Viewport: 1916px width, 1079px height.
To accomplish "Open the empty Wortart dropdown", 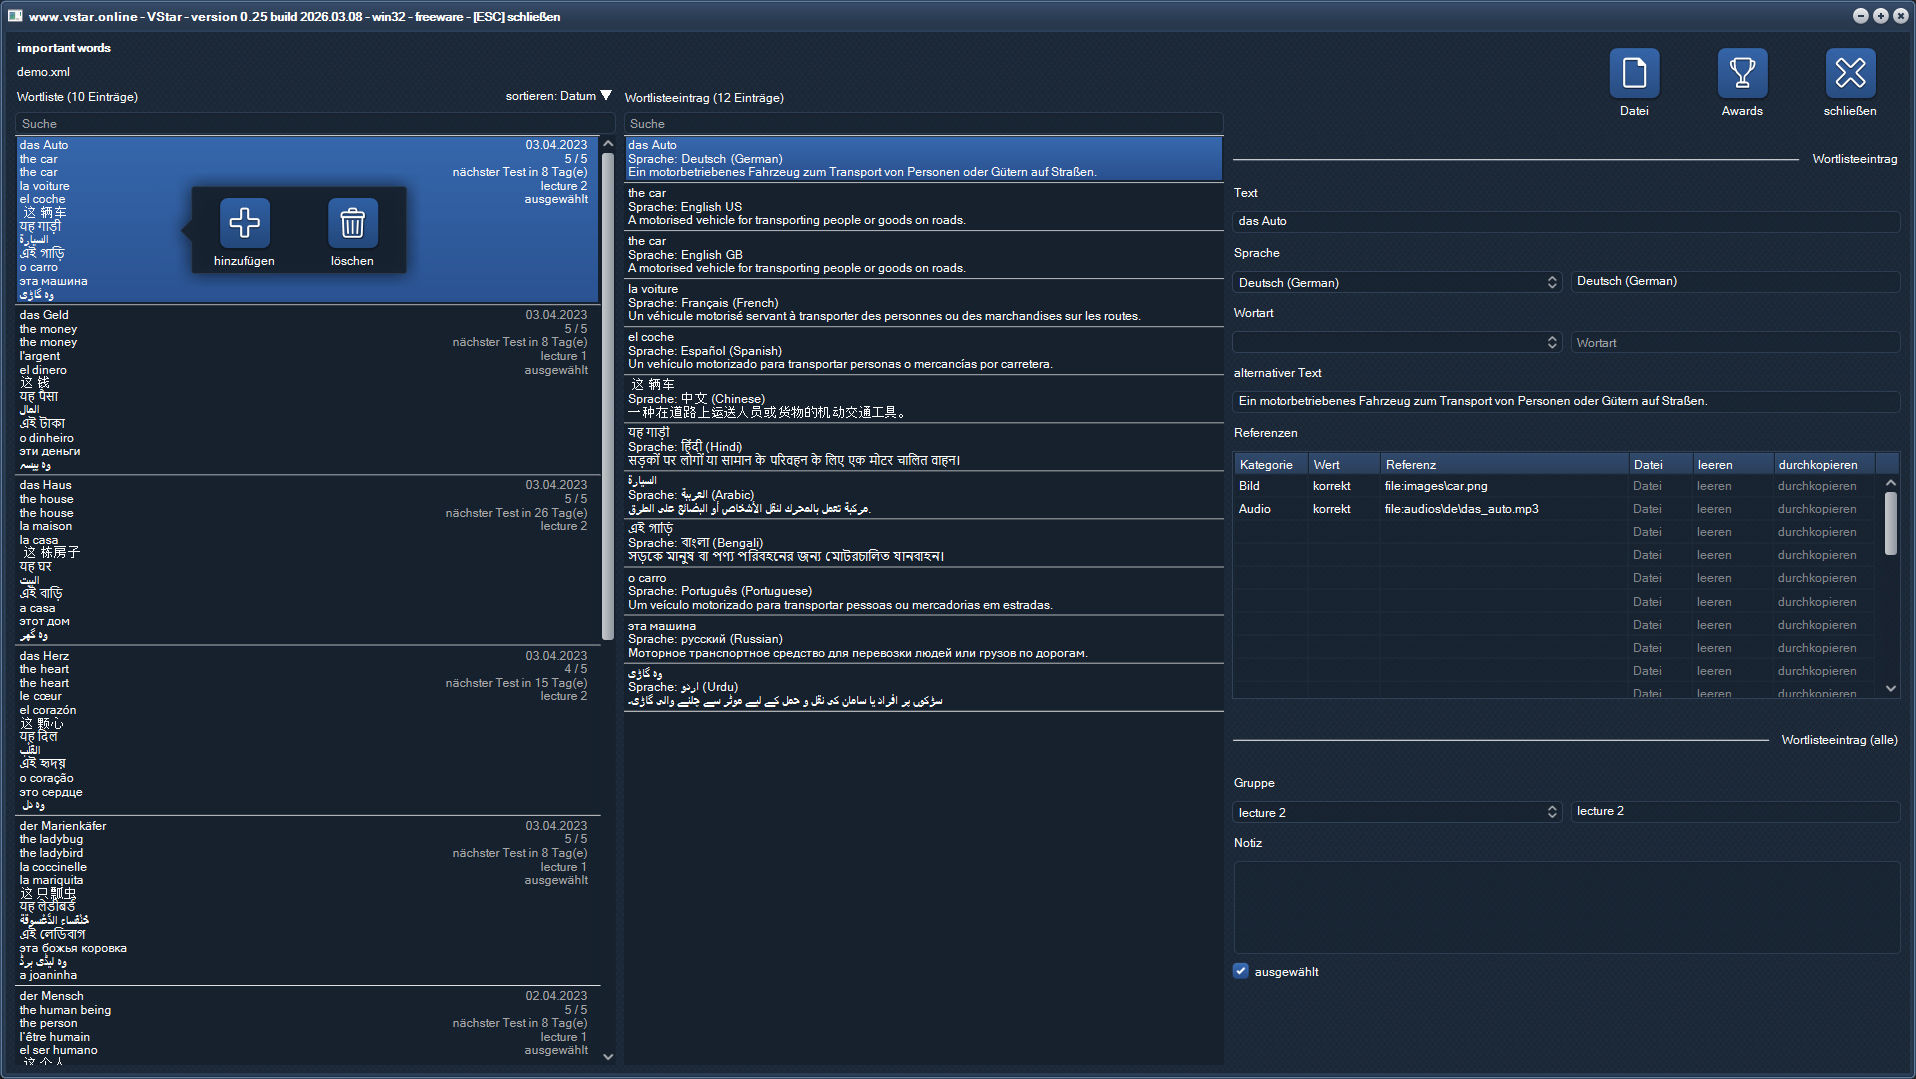I will [1396, 342].
